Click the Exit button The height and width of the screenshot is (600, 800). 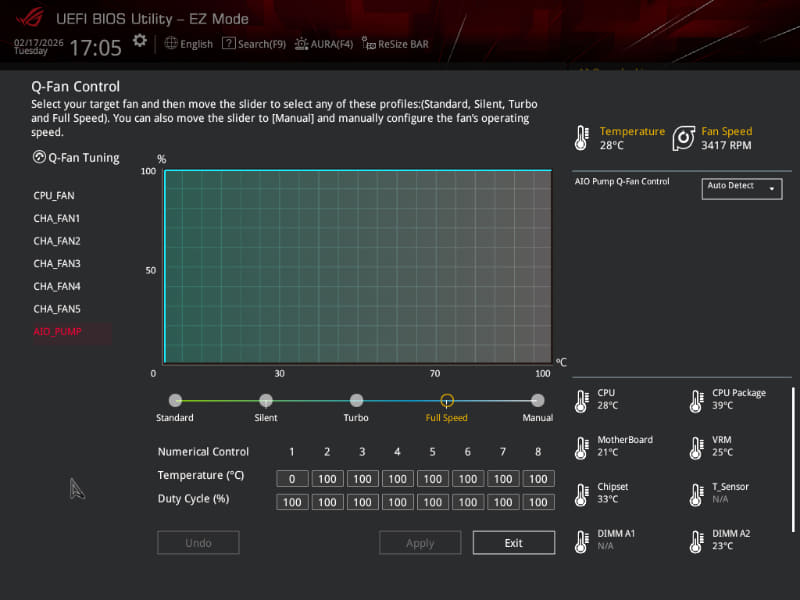pyautogui.click(x=514, y=543)
